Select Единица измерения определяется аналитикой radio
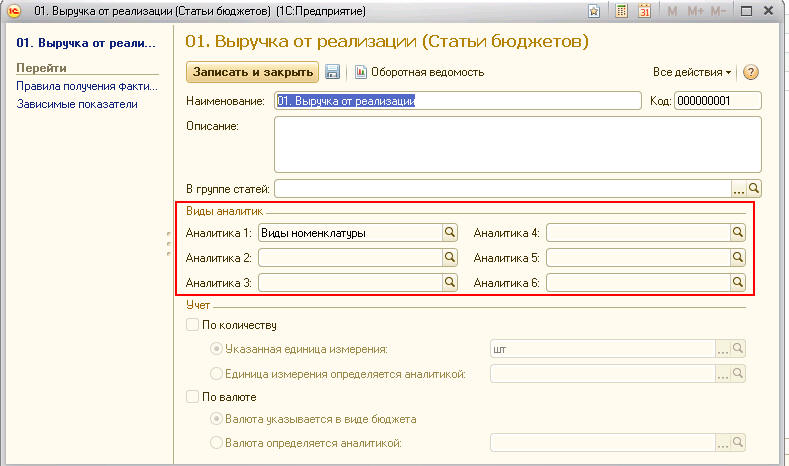This screenshot has height=466, width=789. point(216,374)
